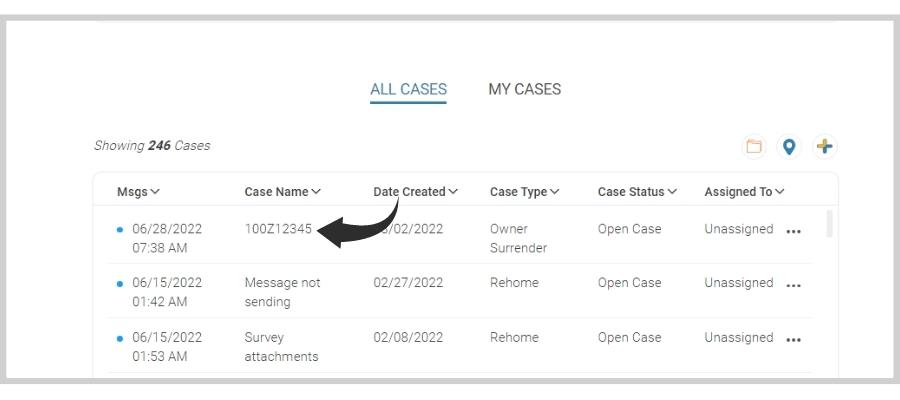The height and width of the screenshot is (400, 900).
Task: Open the Survey attachments case
Action: coord(281,346)
